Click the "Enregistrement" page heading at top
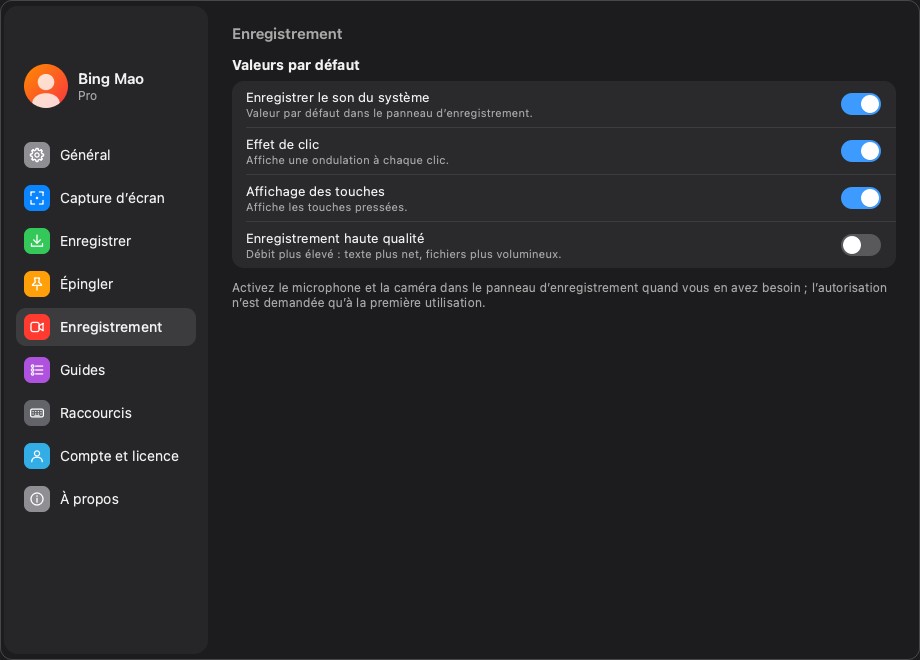 [287, 34]
